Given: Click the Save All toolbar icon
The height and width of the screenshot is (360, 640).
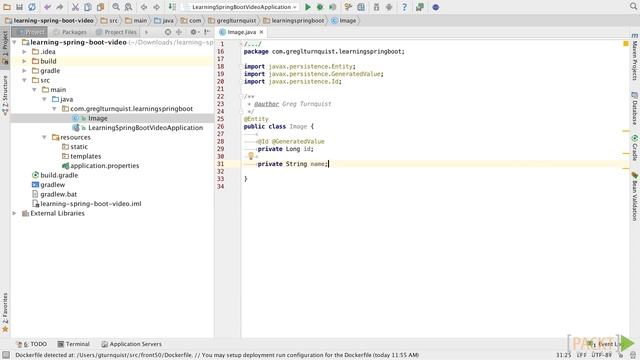Looking at the screenshot, I should [x=19, y=7].
